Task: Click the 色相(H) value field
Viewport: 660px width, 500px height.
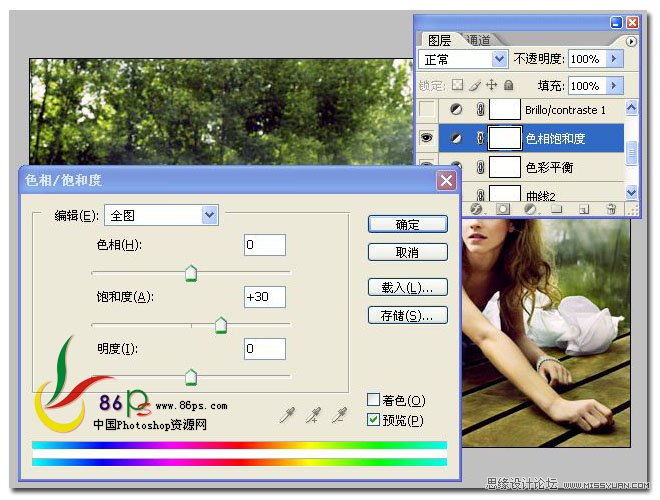Action: tap(265, 245)
